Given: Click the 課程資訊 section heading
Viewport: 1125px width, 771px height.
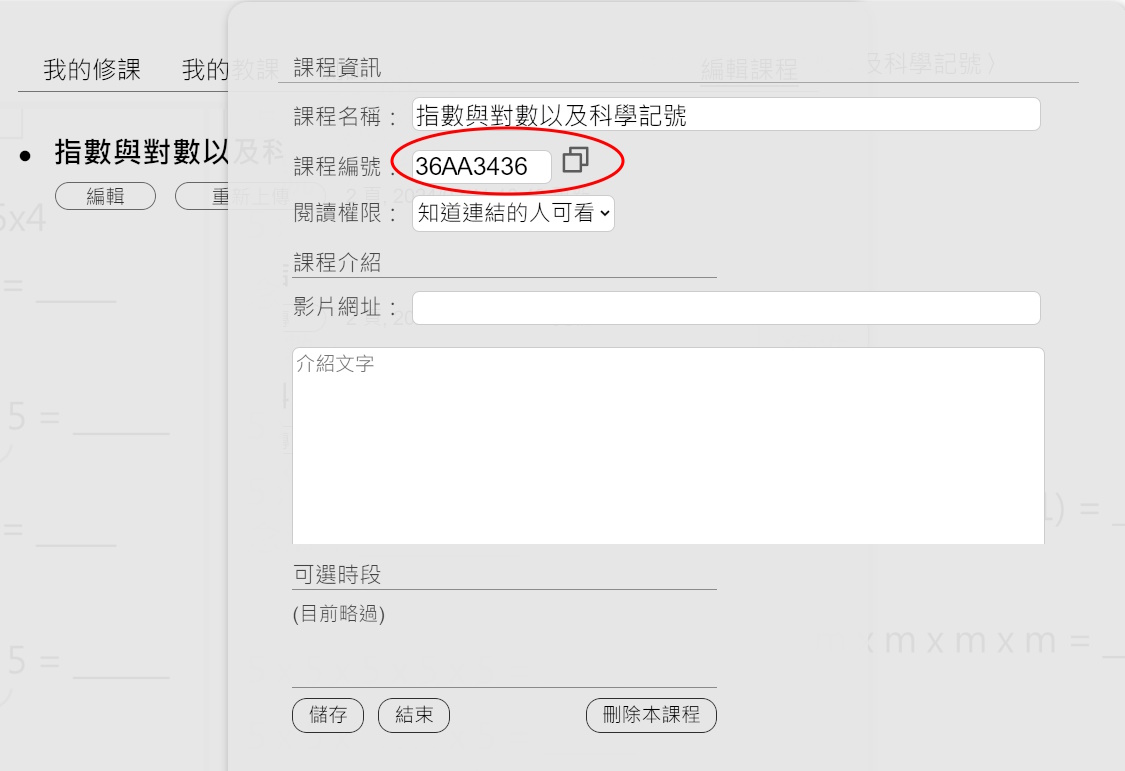Looking at the screenshot, I should (337, 68).
